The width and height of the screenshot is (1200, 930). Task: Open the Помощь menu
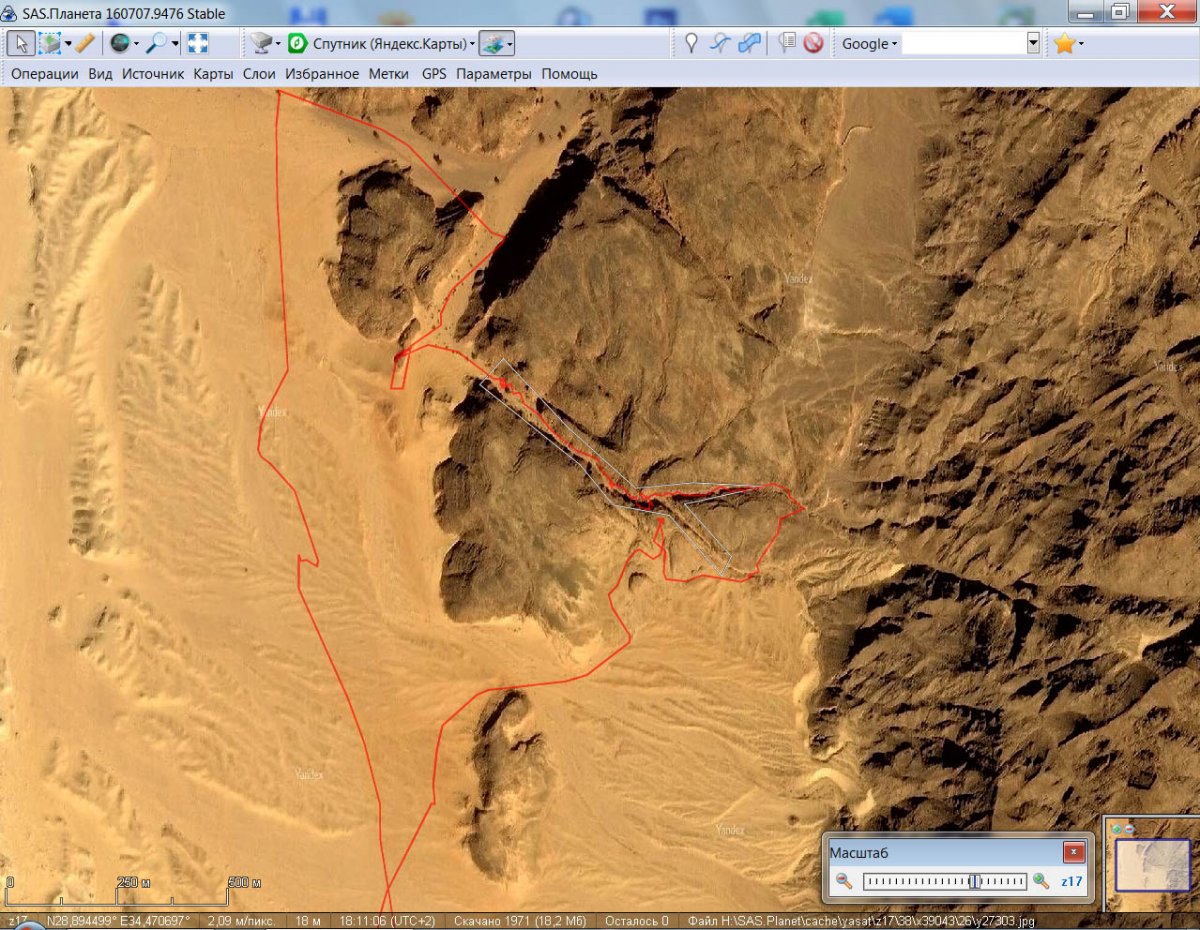(x=569, y=73)
